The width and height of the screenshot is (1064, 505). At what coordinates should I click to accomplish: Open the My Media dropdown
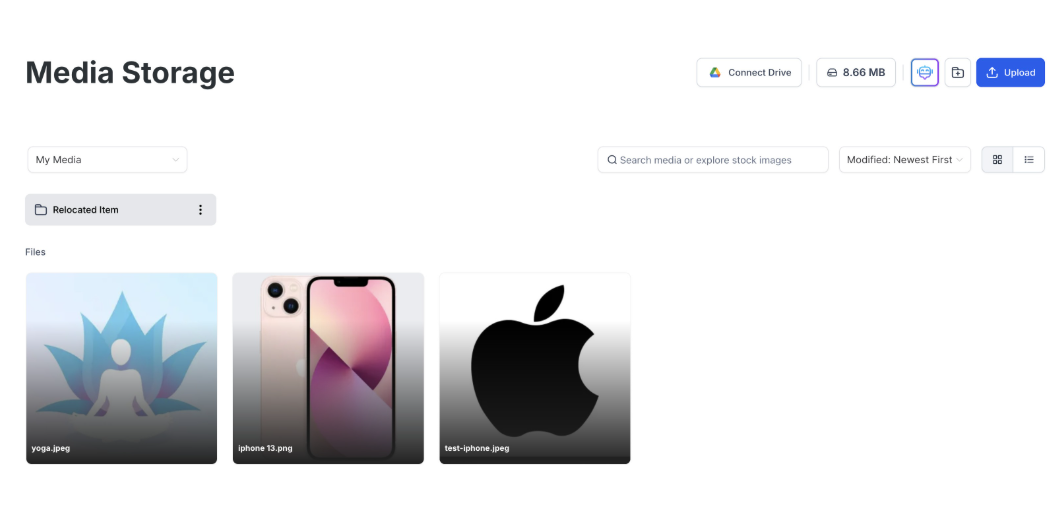[107, 160]
